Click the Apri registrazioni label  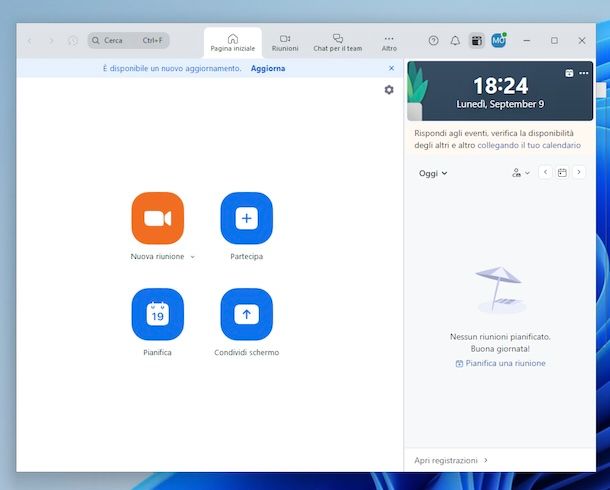[x=446, y=460]
